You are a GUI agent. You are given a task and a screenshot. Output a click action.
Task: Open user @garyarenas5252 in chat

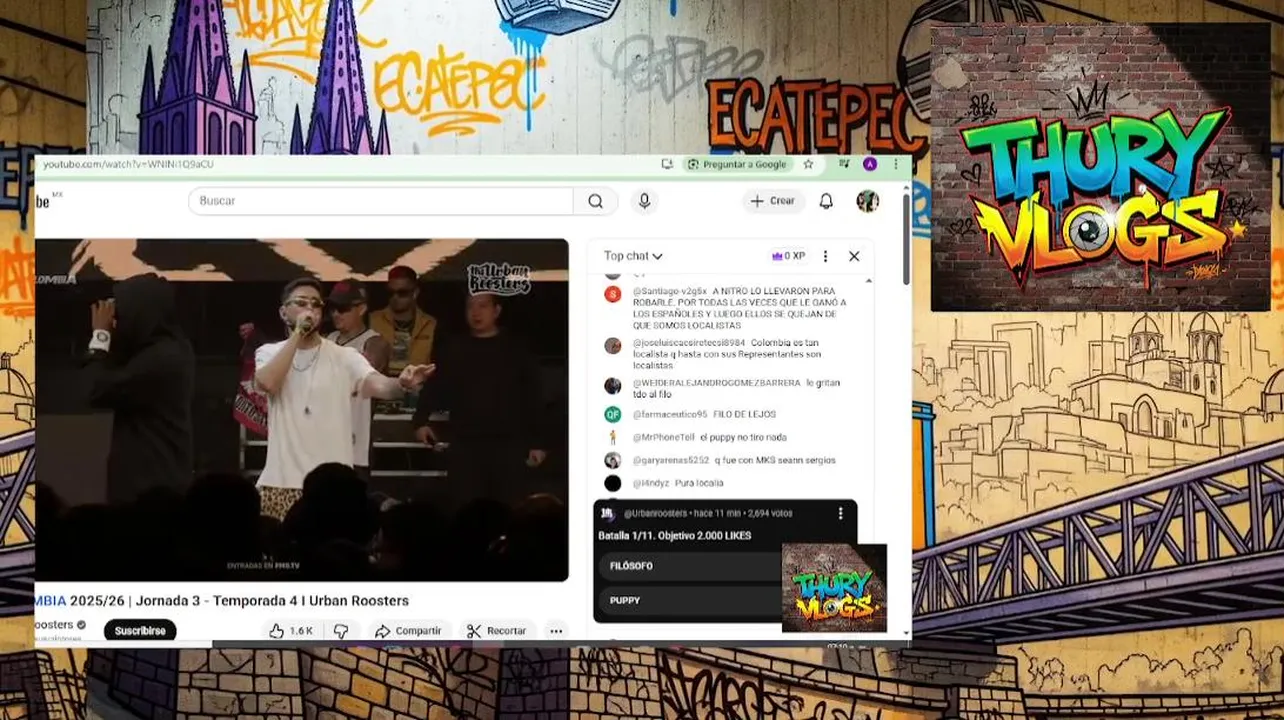[x=671, y=460]
